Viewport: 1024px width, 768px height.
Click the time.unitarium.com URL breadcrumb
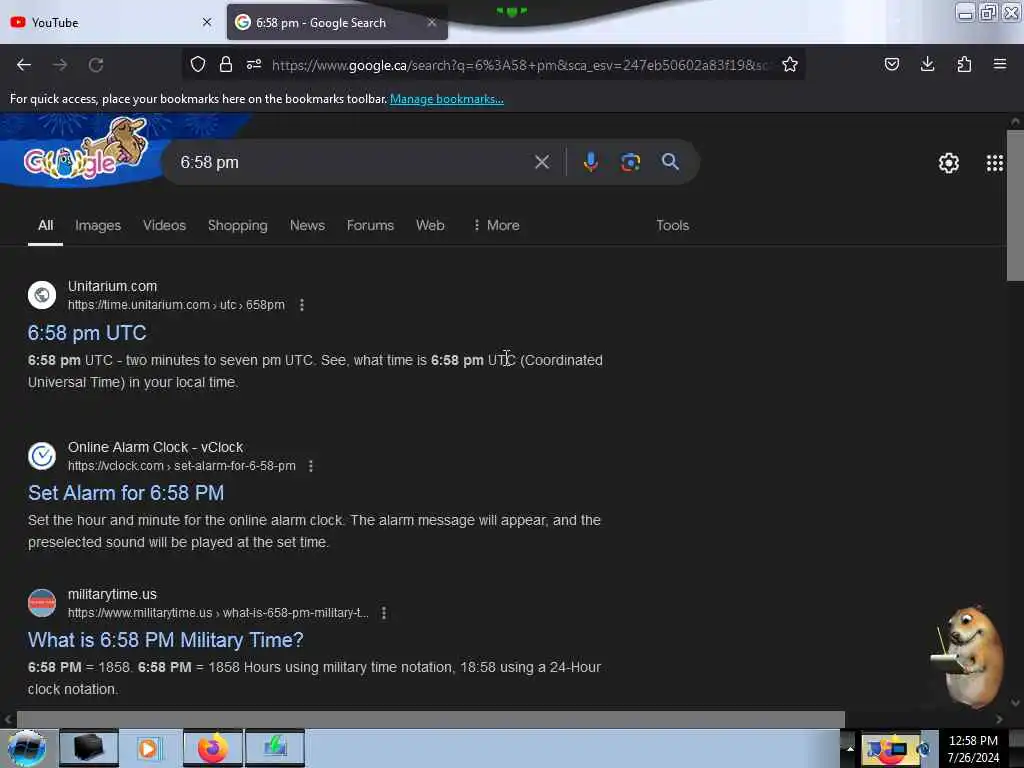(176, 305)
